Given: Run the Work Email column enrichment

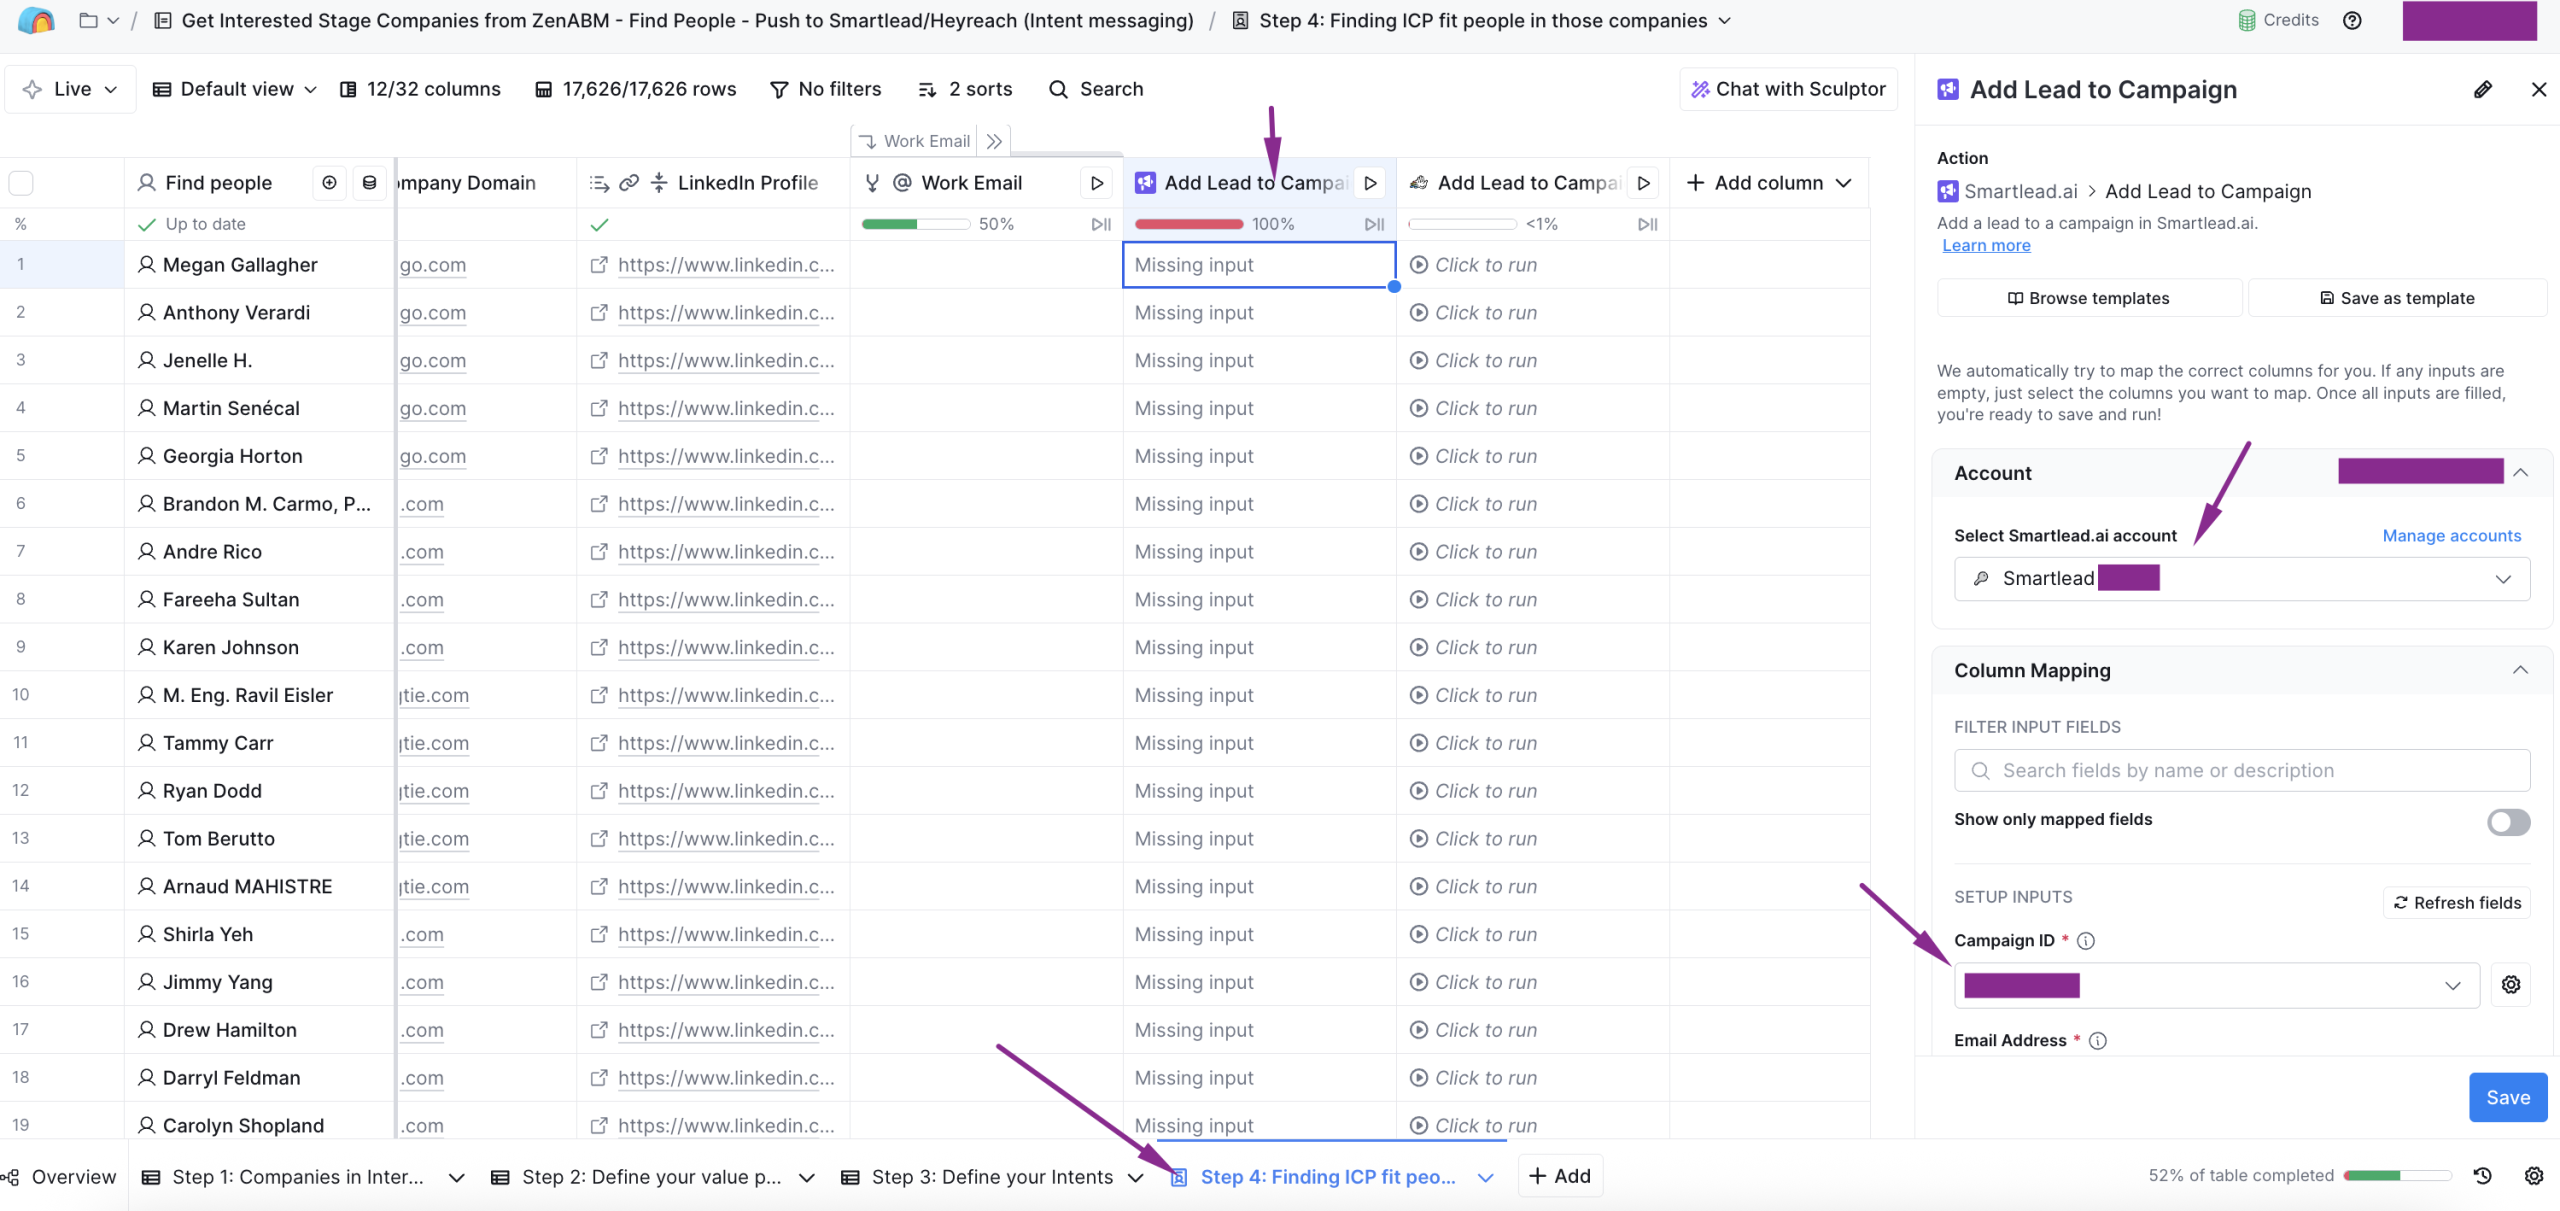Looking at the screenshot, I should [x=1096, y=182].
